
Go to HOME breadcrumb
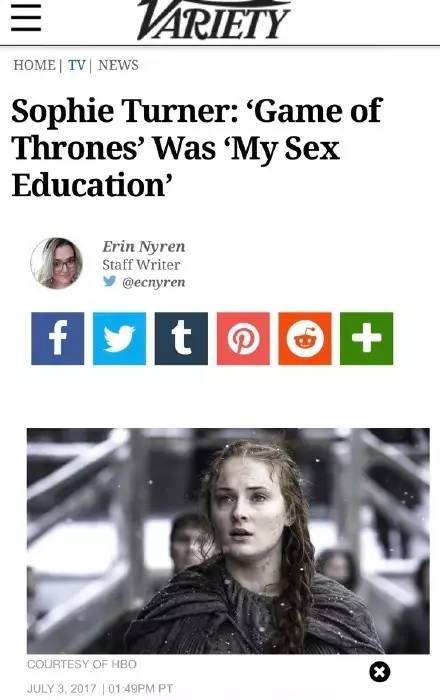coord(34,65)
